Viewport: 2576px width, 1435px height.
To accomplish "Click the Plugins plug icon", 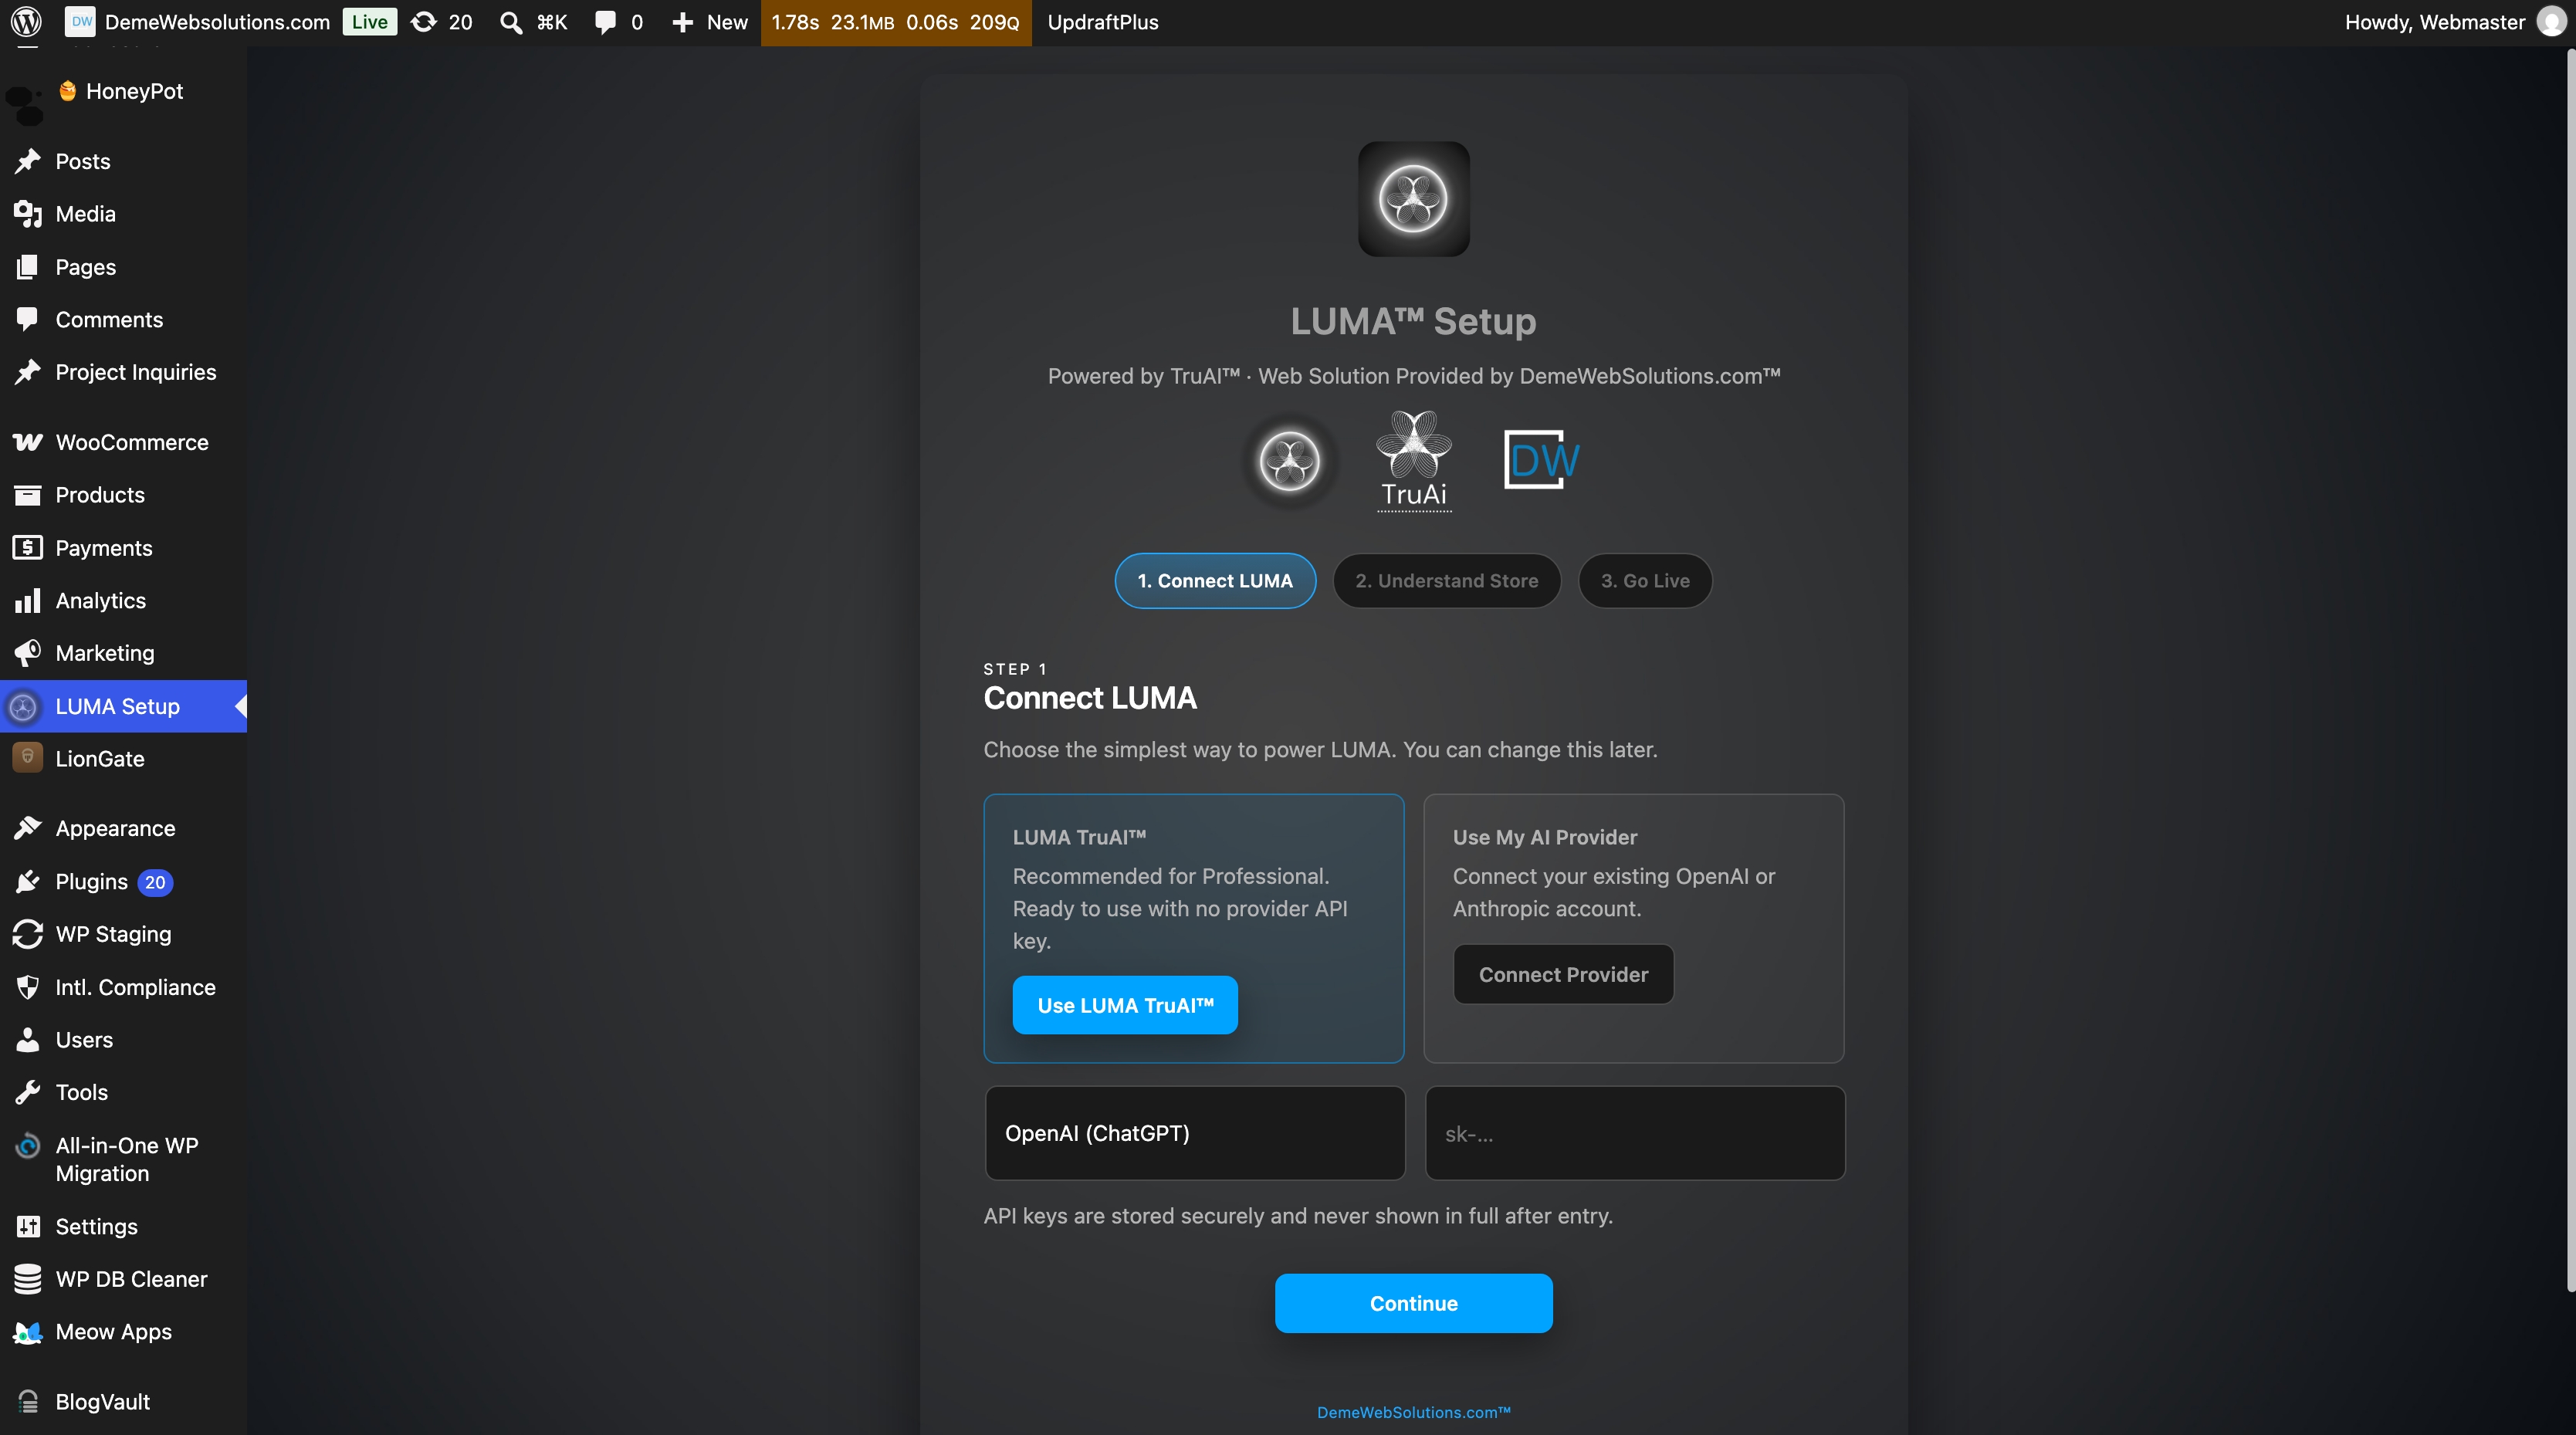I will pos(28,881).
